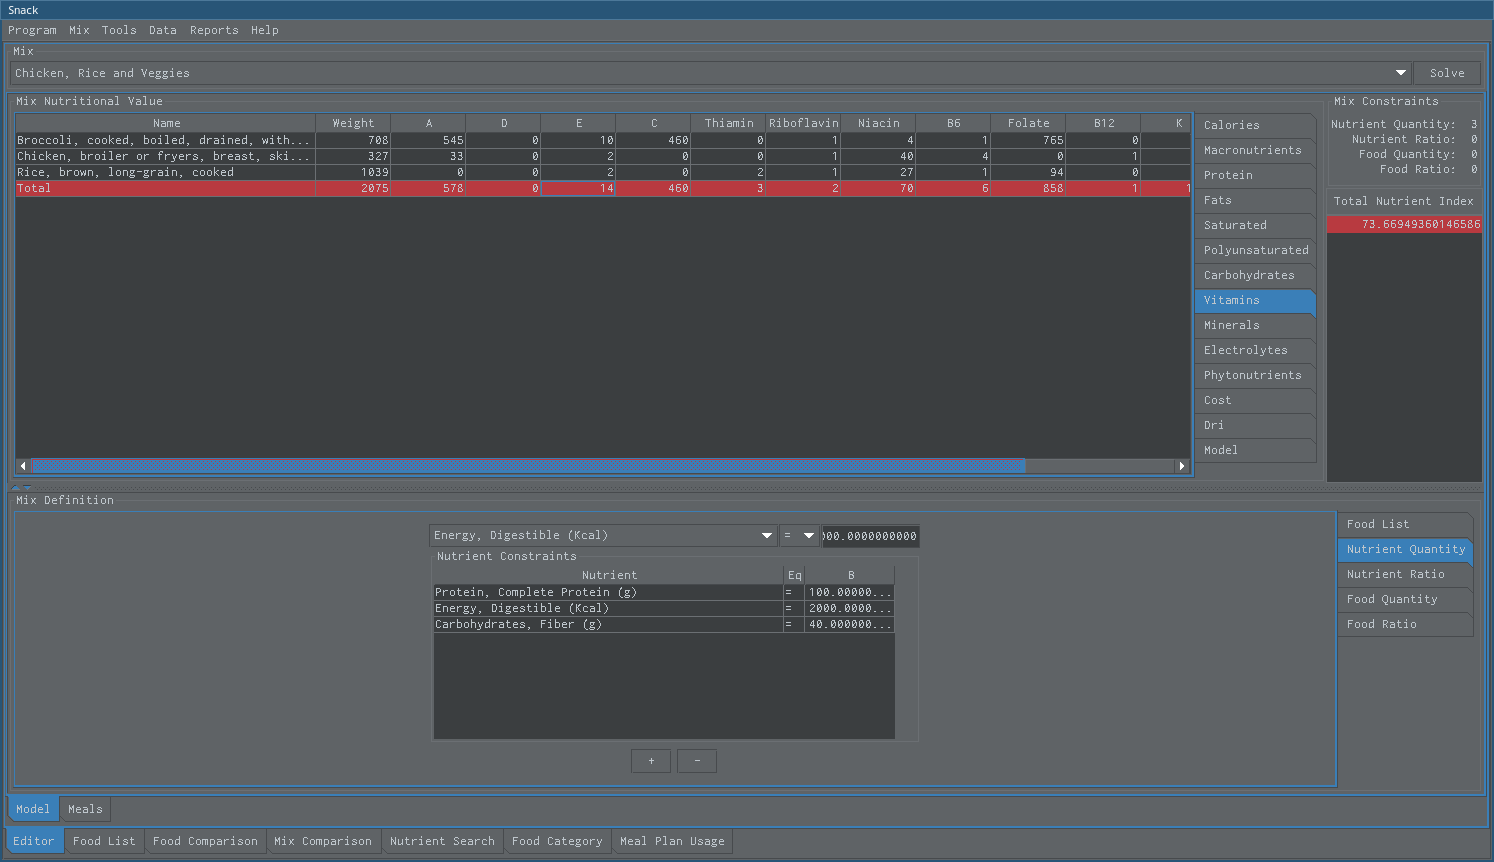
Task: Select the Editor tab
Action: (34, 841)
